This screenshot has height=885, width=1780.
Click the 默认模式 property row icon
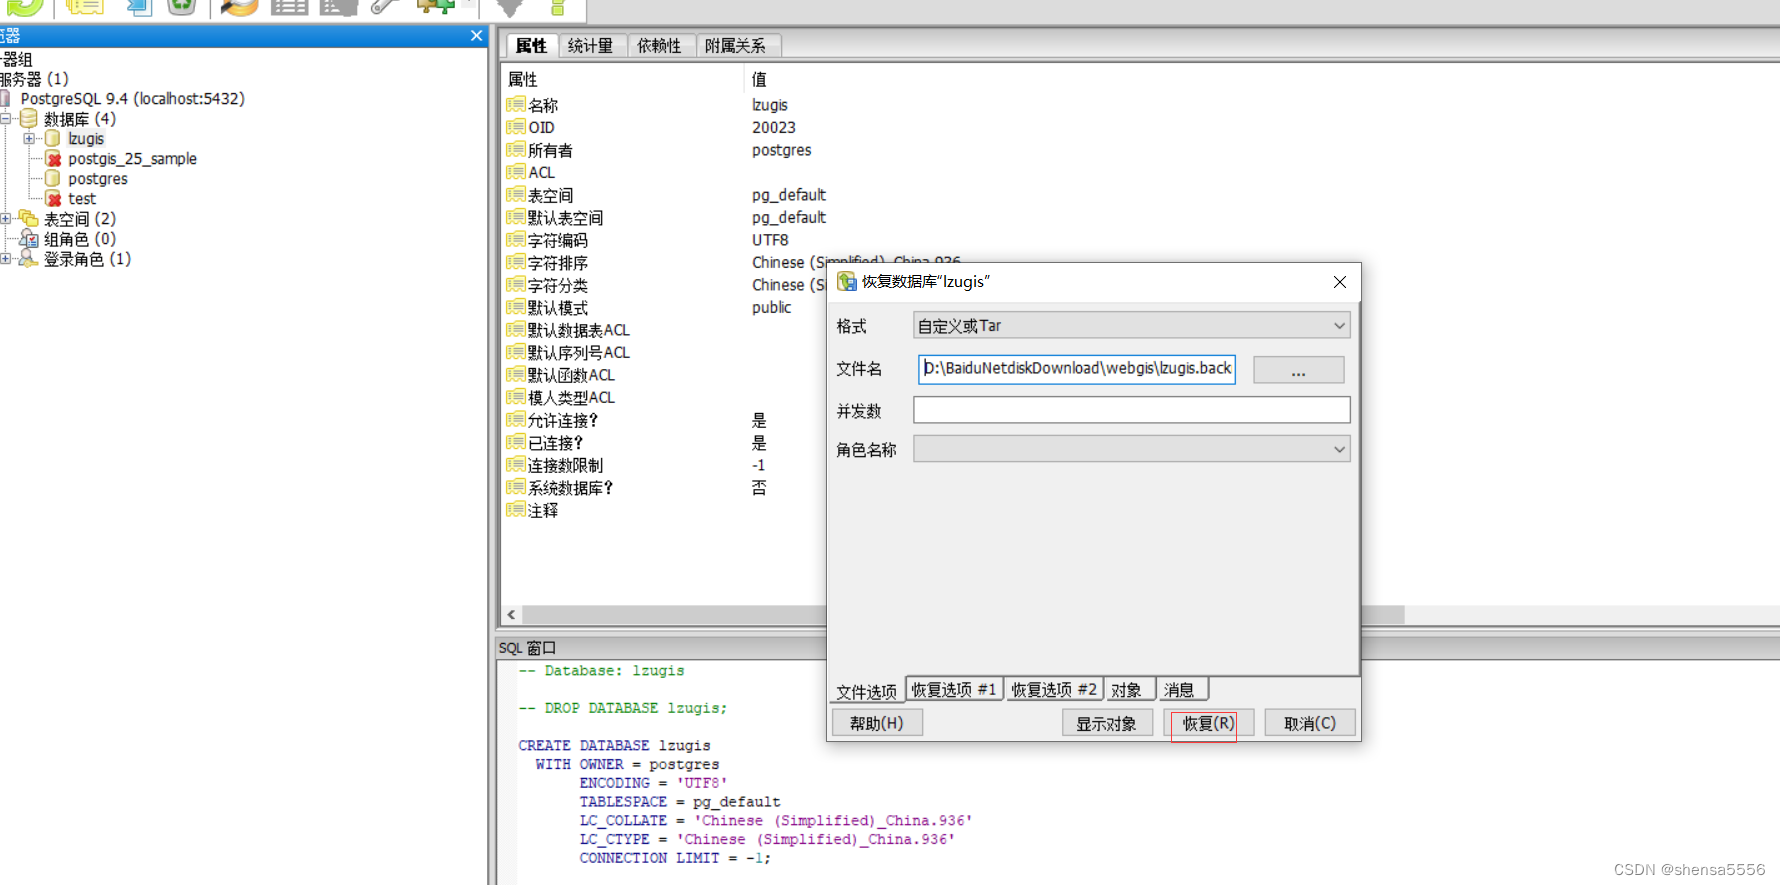(x=515, y=307)
